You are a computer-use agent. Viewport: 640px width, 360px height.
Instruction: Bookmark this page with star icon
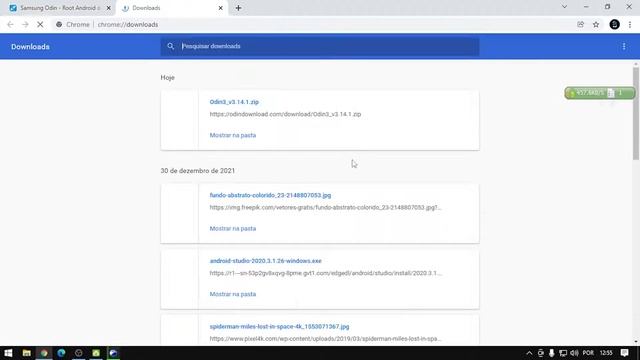(596, 24)
